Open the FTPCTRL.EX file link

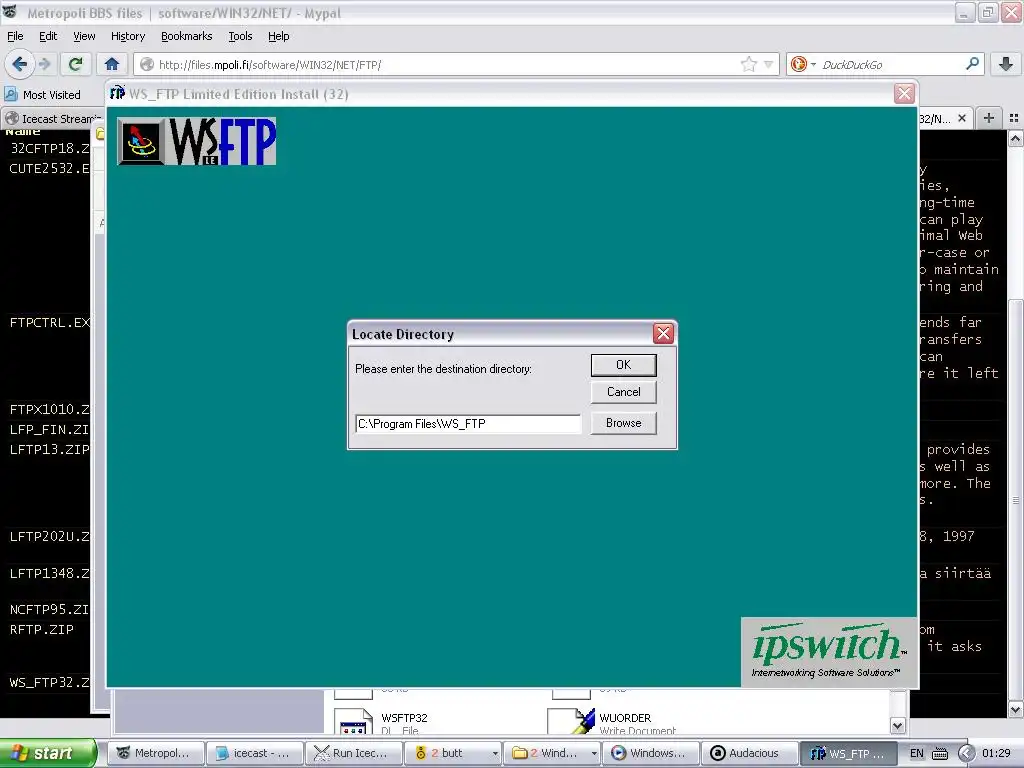pyautogui.click(x=49, y=323)
